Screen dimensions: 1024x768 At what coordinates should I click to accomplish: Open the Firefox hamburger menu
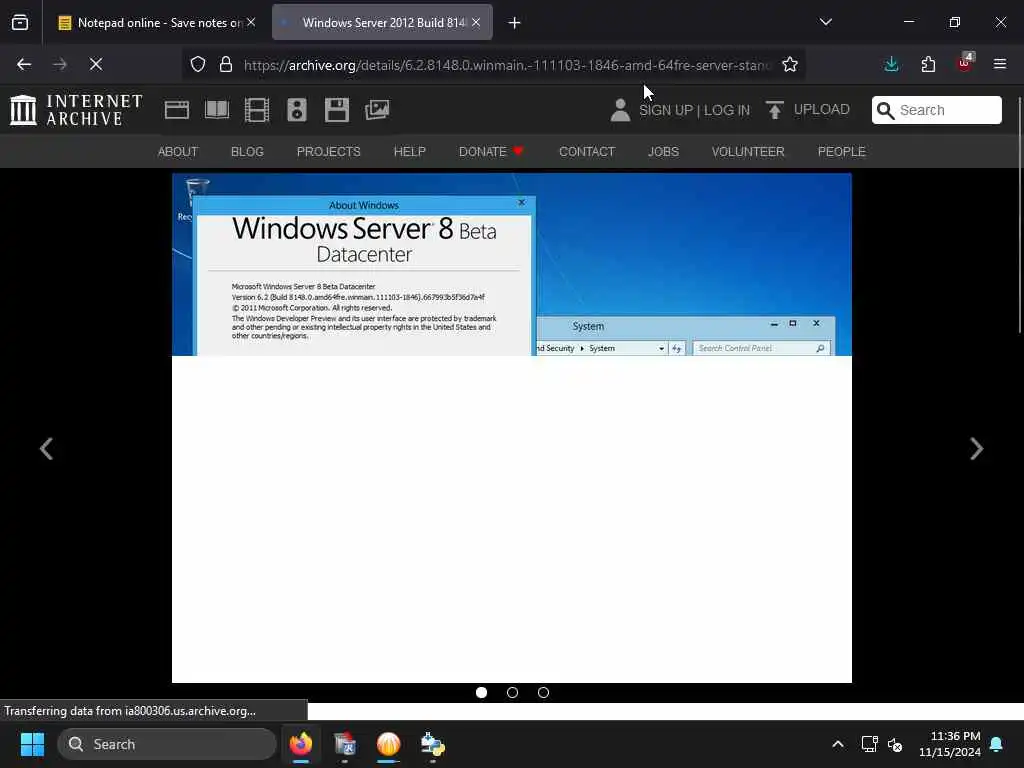tap(1000, 64)
